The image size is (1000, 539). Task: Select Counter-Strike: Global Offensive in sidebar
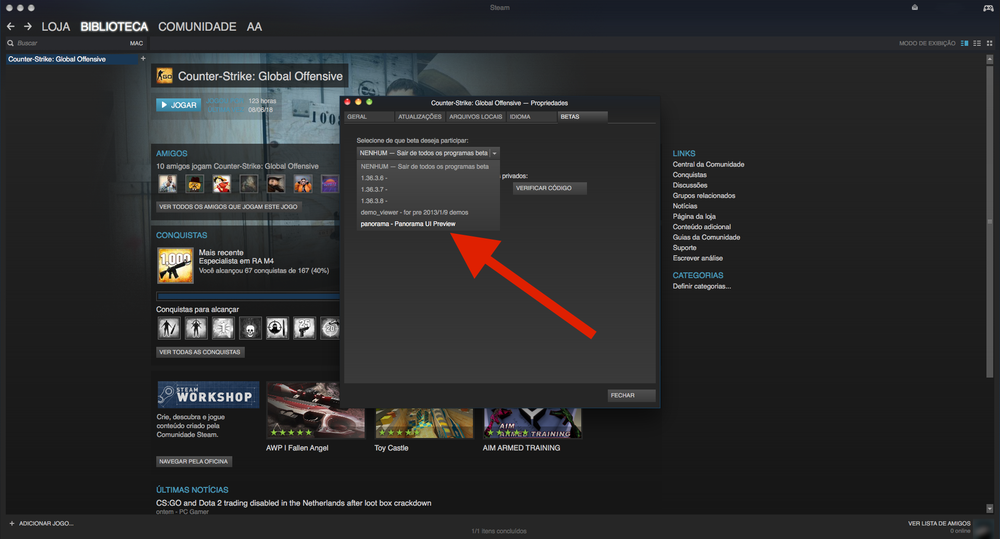[71, 59]
